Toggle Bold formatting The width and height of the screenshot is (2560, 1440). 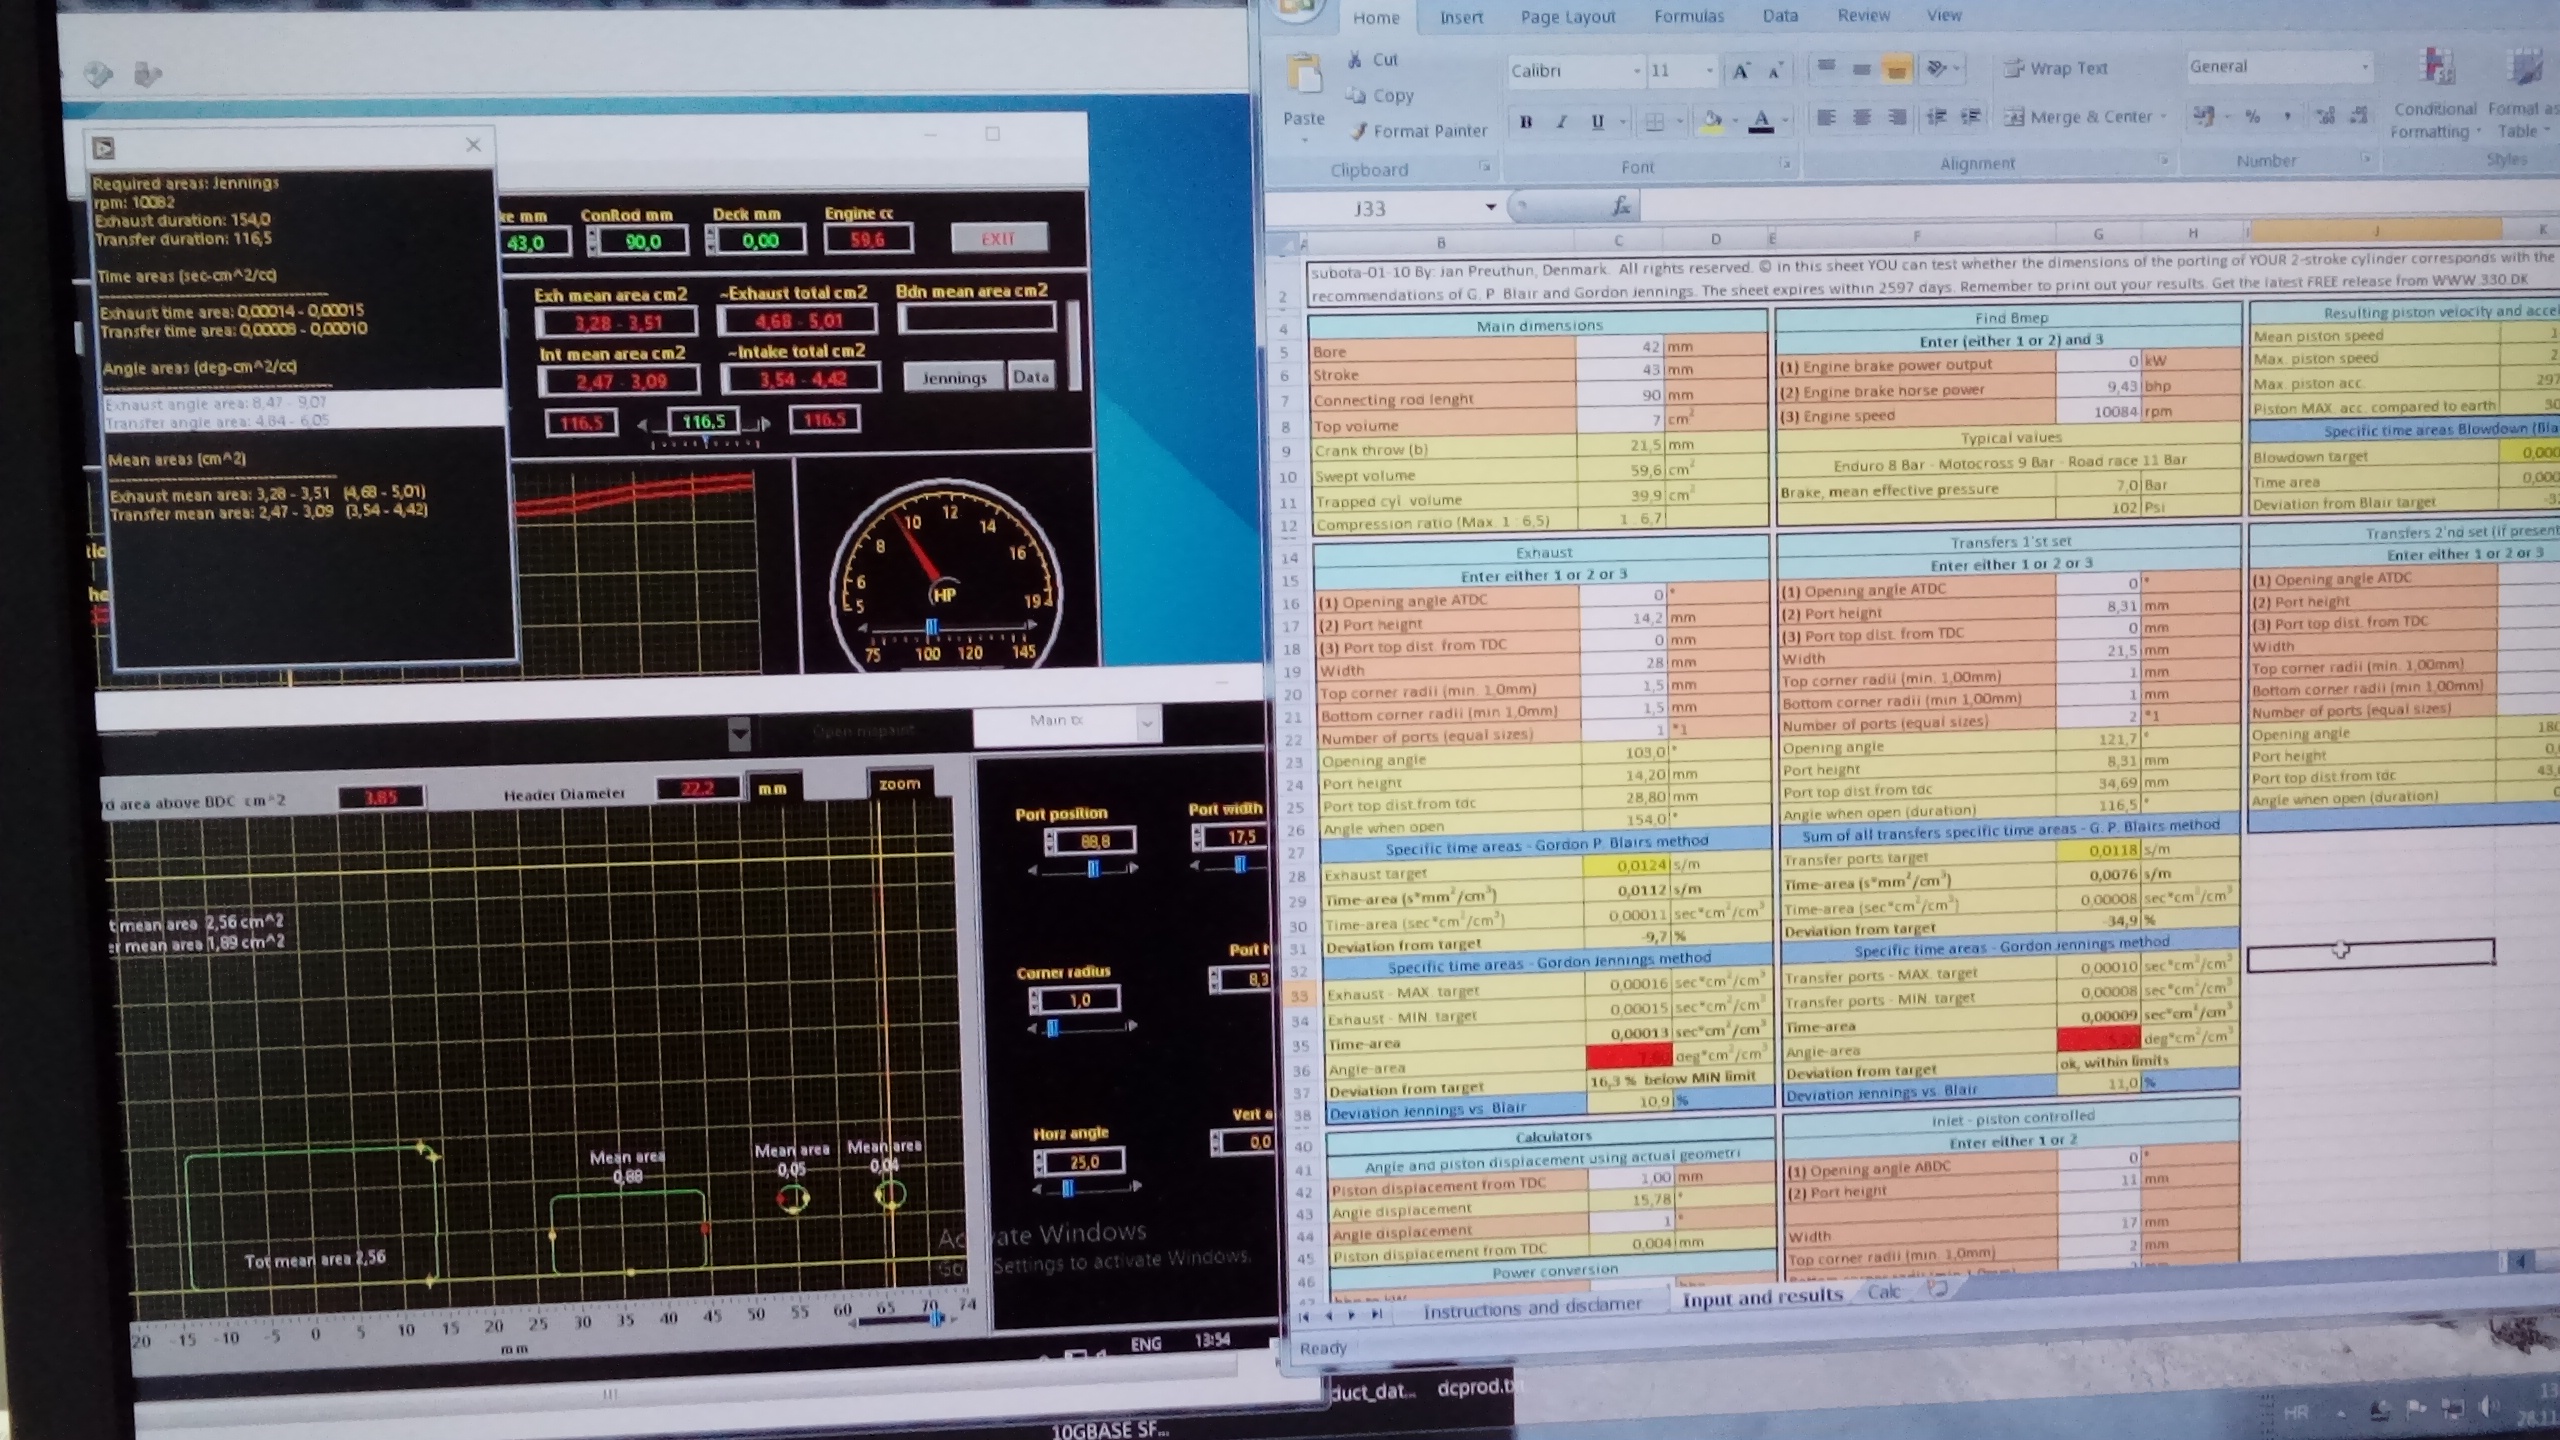coord(1526,122)
